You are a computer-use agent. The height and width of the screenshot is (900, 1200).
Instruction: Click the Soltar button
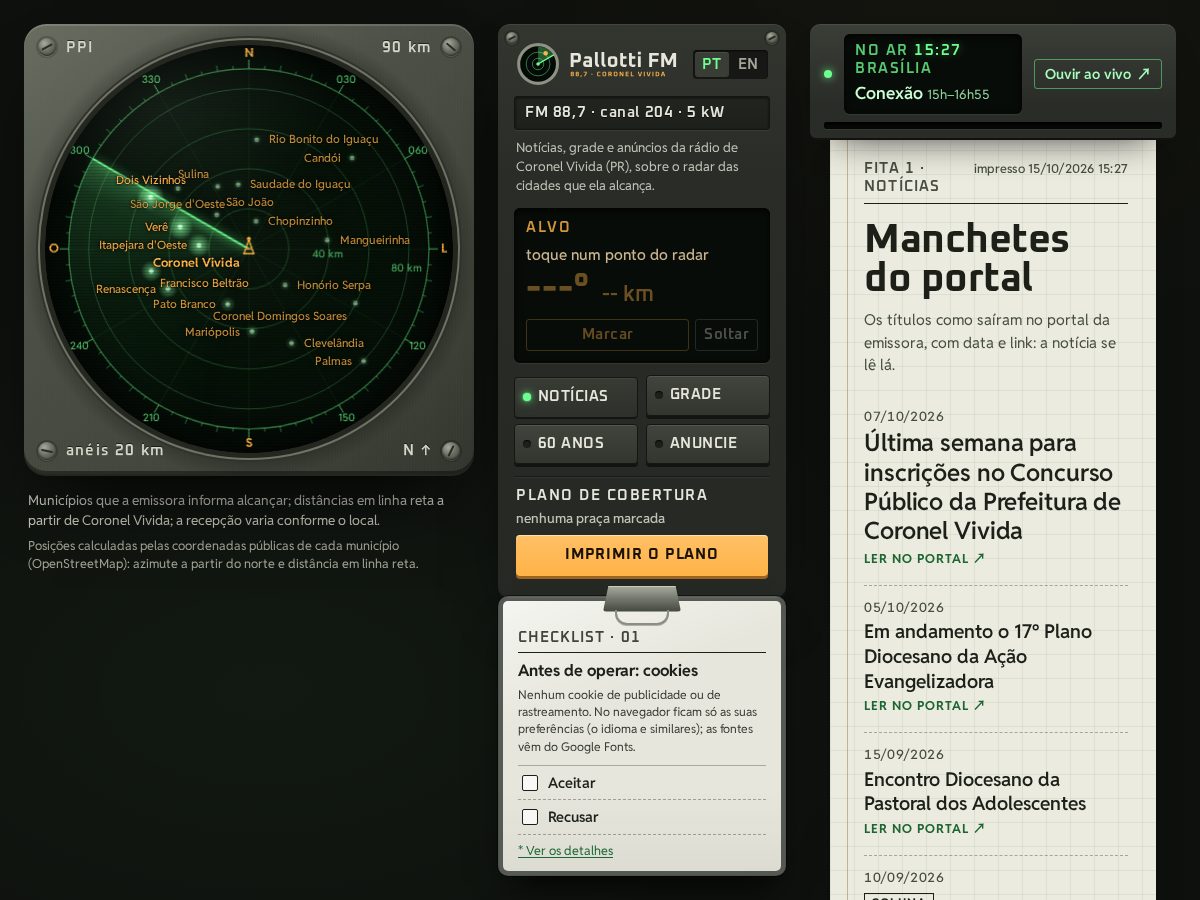pos(726,334)
